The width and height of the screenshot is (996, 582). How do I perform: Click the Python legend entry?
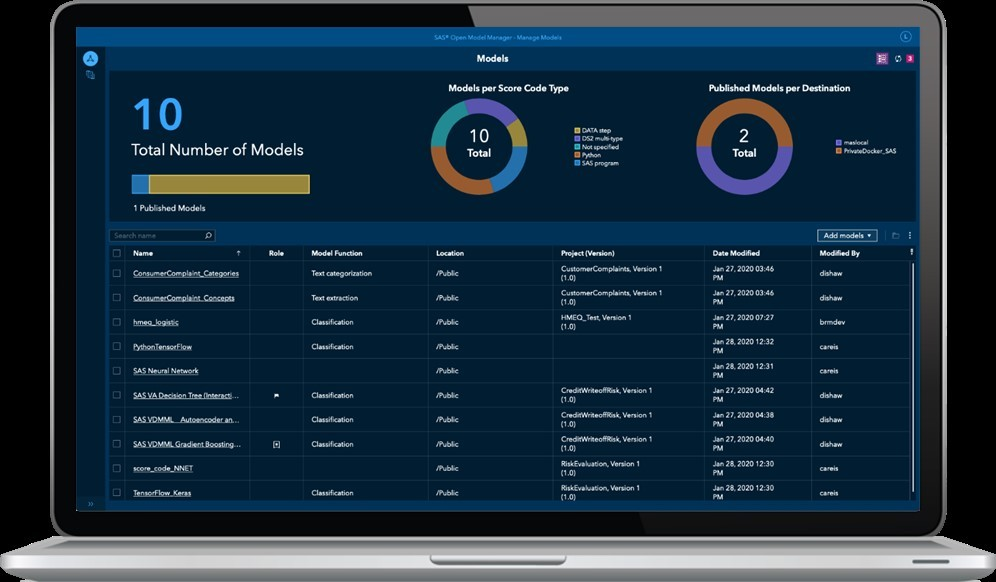[588, 155]
